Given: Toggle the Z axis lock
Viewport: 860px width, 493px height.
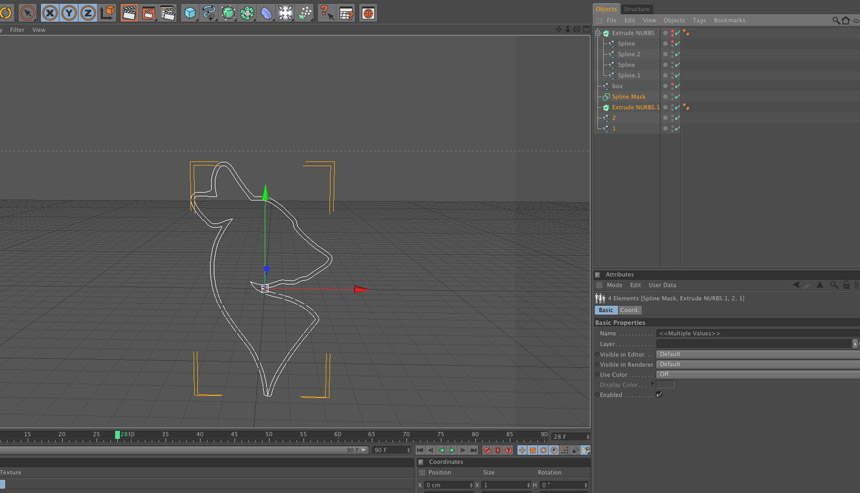Looking at the screenshot, I should 88,13.
